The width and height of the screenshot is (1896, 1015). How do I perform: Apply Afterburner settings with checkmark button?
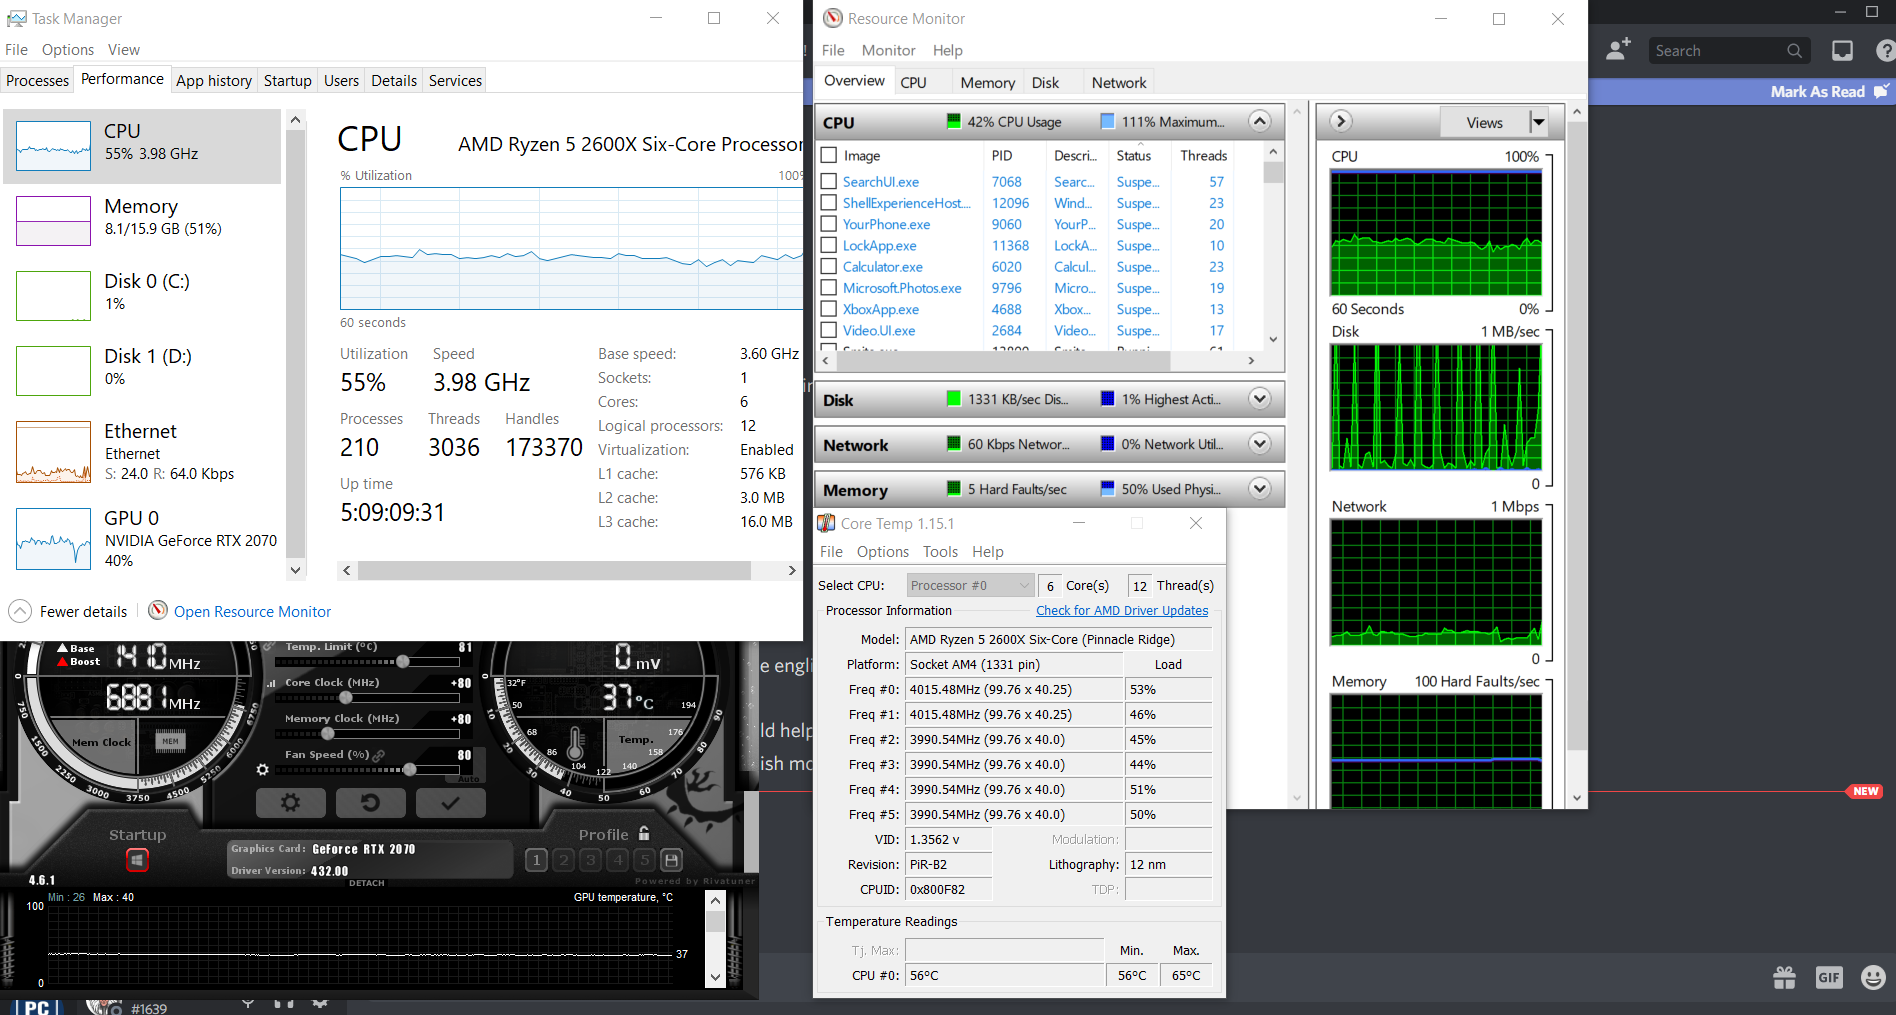coord(450,802)
